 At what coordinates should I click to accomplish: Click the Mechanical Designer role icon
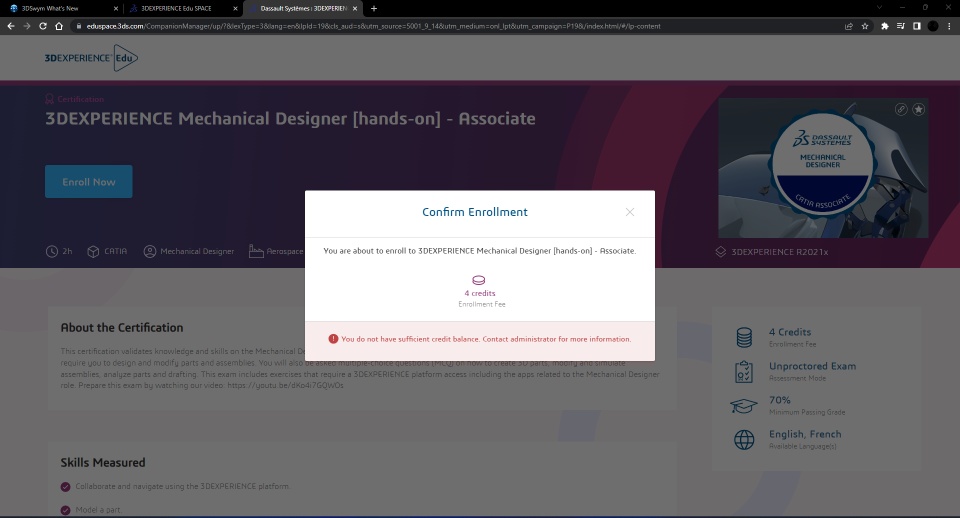tap(150, 251)
